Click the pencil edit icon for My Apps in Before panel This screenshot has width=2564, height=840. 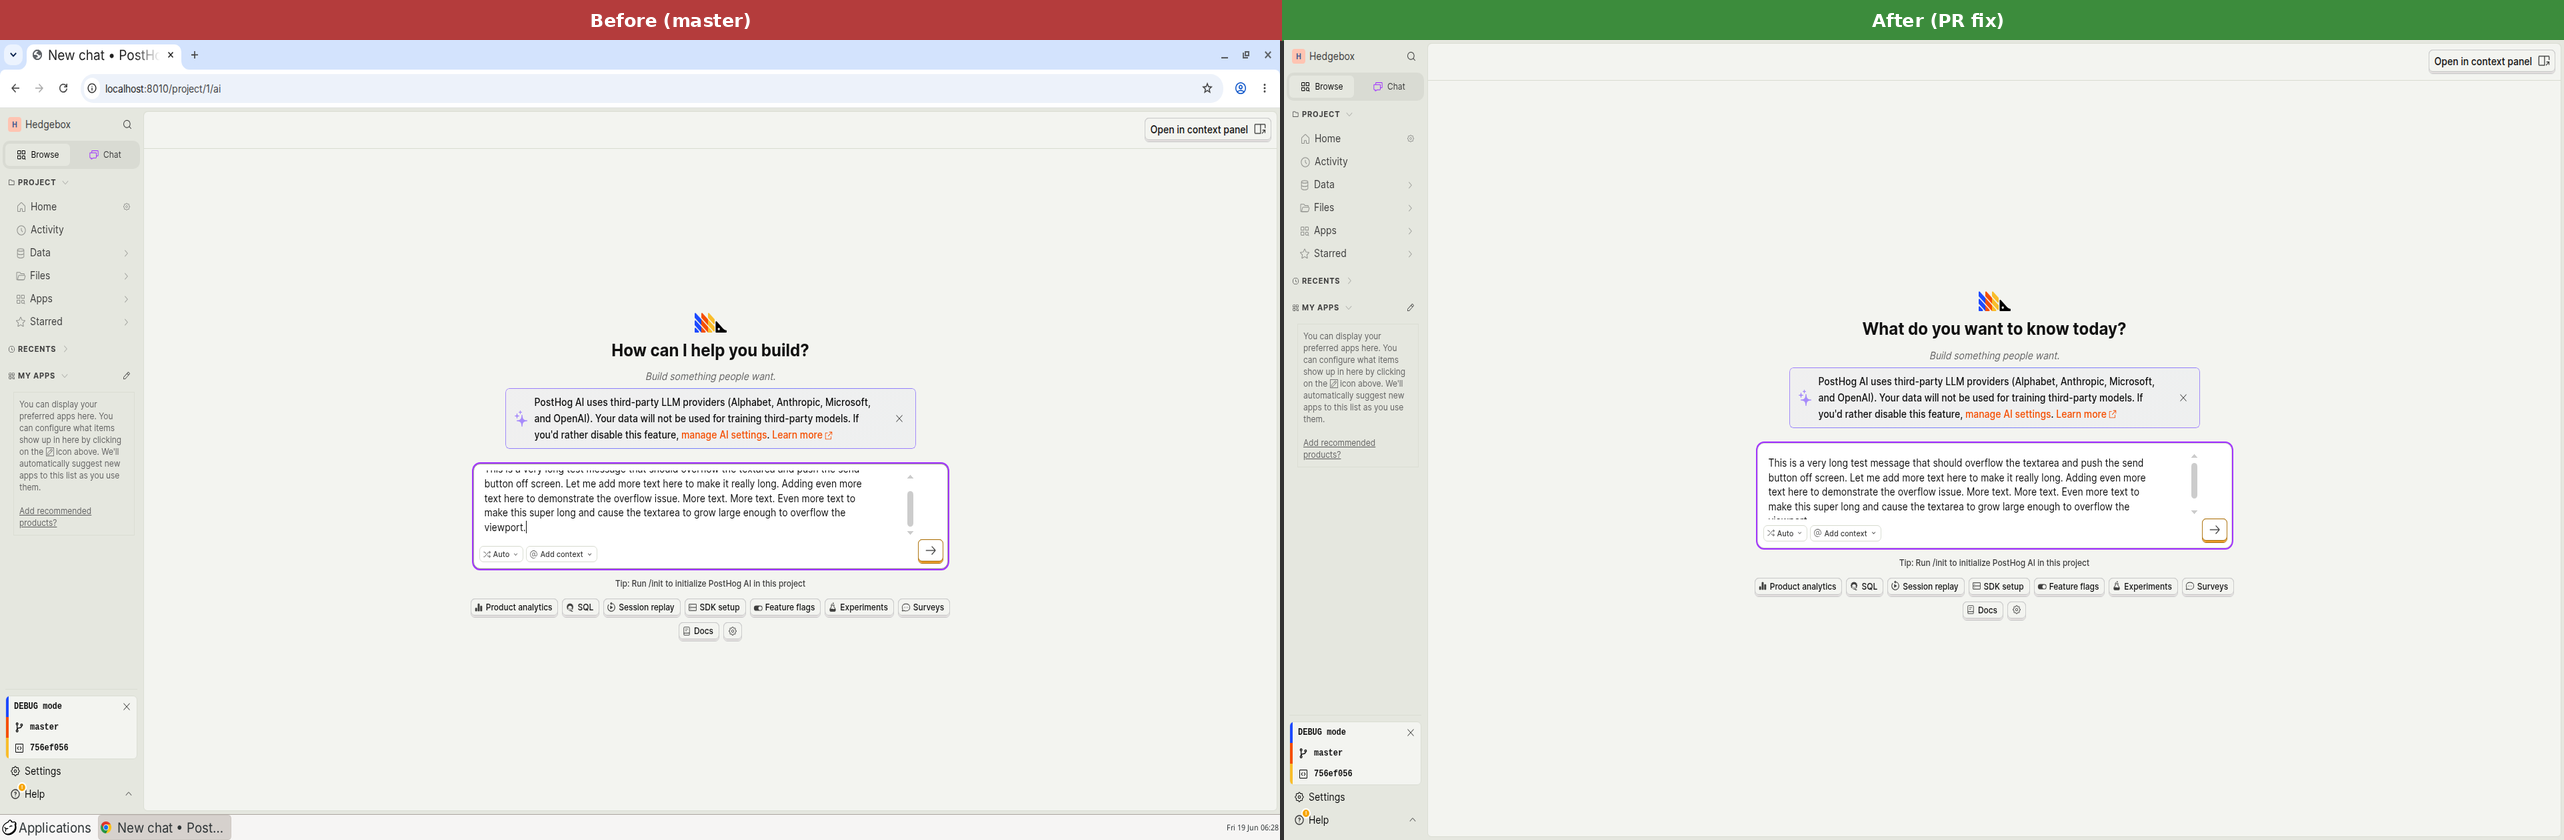pos(126,376)
